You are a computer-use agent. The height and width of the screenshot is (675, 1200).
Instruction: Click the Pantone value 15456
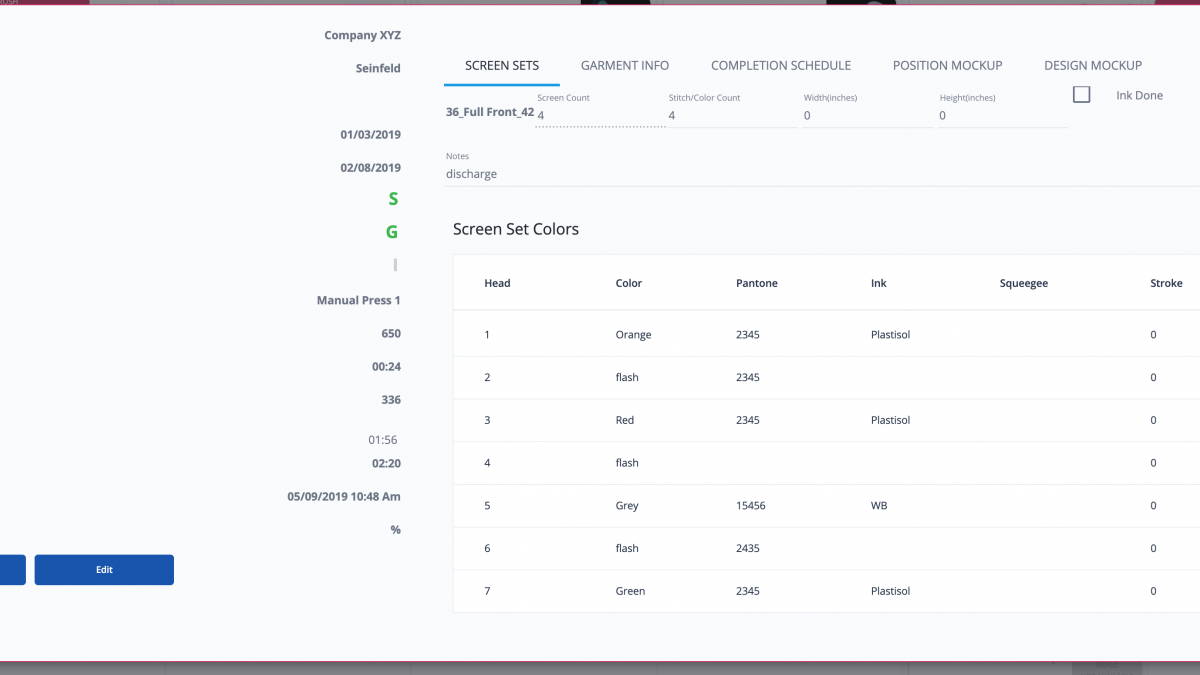click(750, 506)
